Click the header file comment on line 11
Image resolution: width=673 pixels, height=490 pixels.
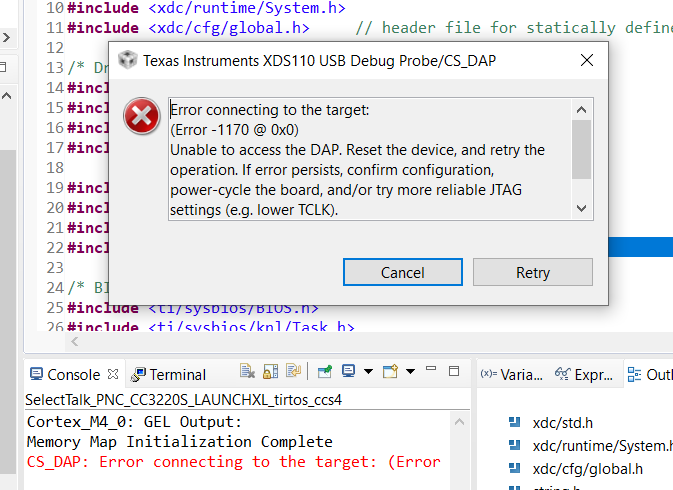[514, 28]
